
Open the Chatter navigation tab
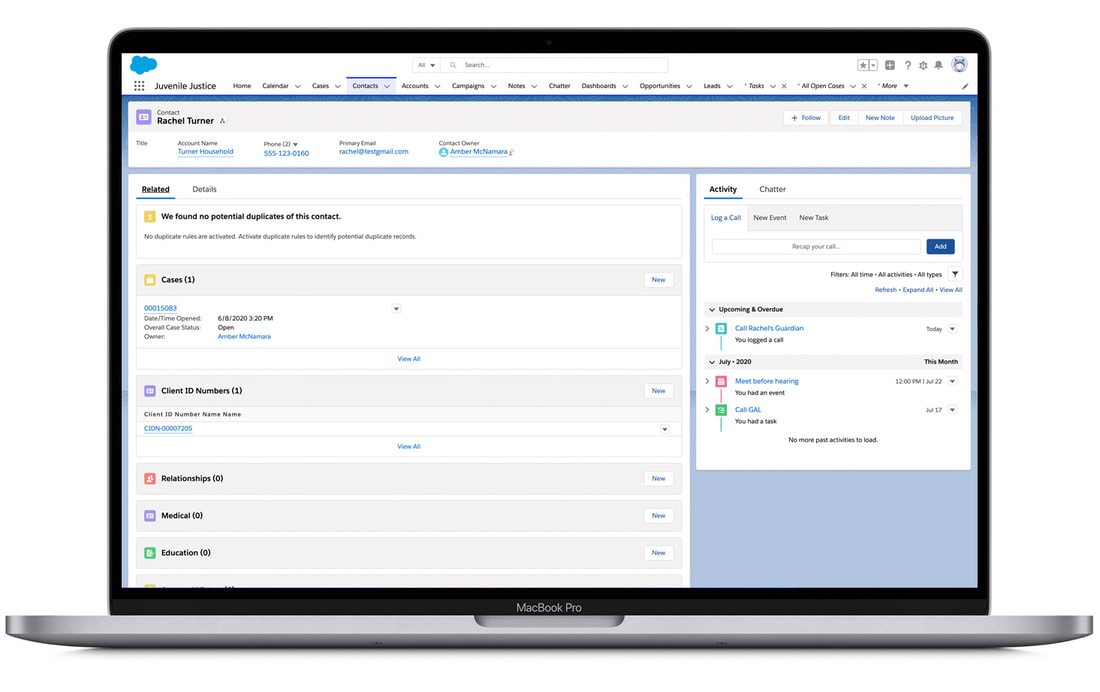click(x=559, y=86)
